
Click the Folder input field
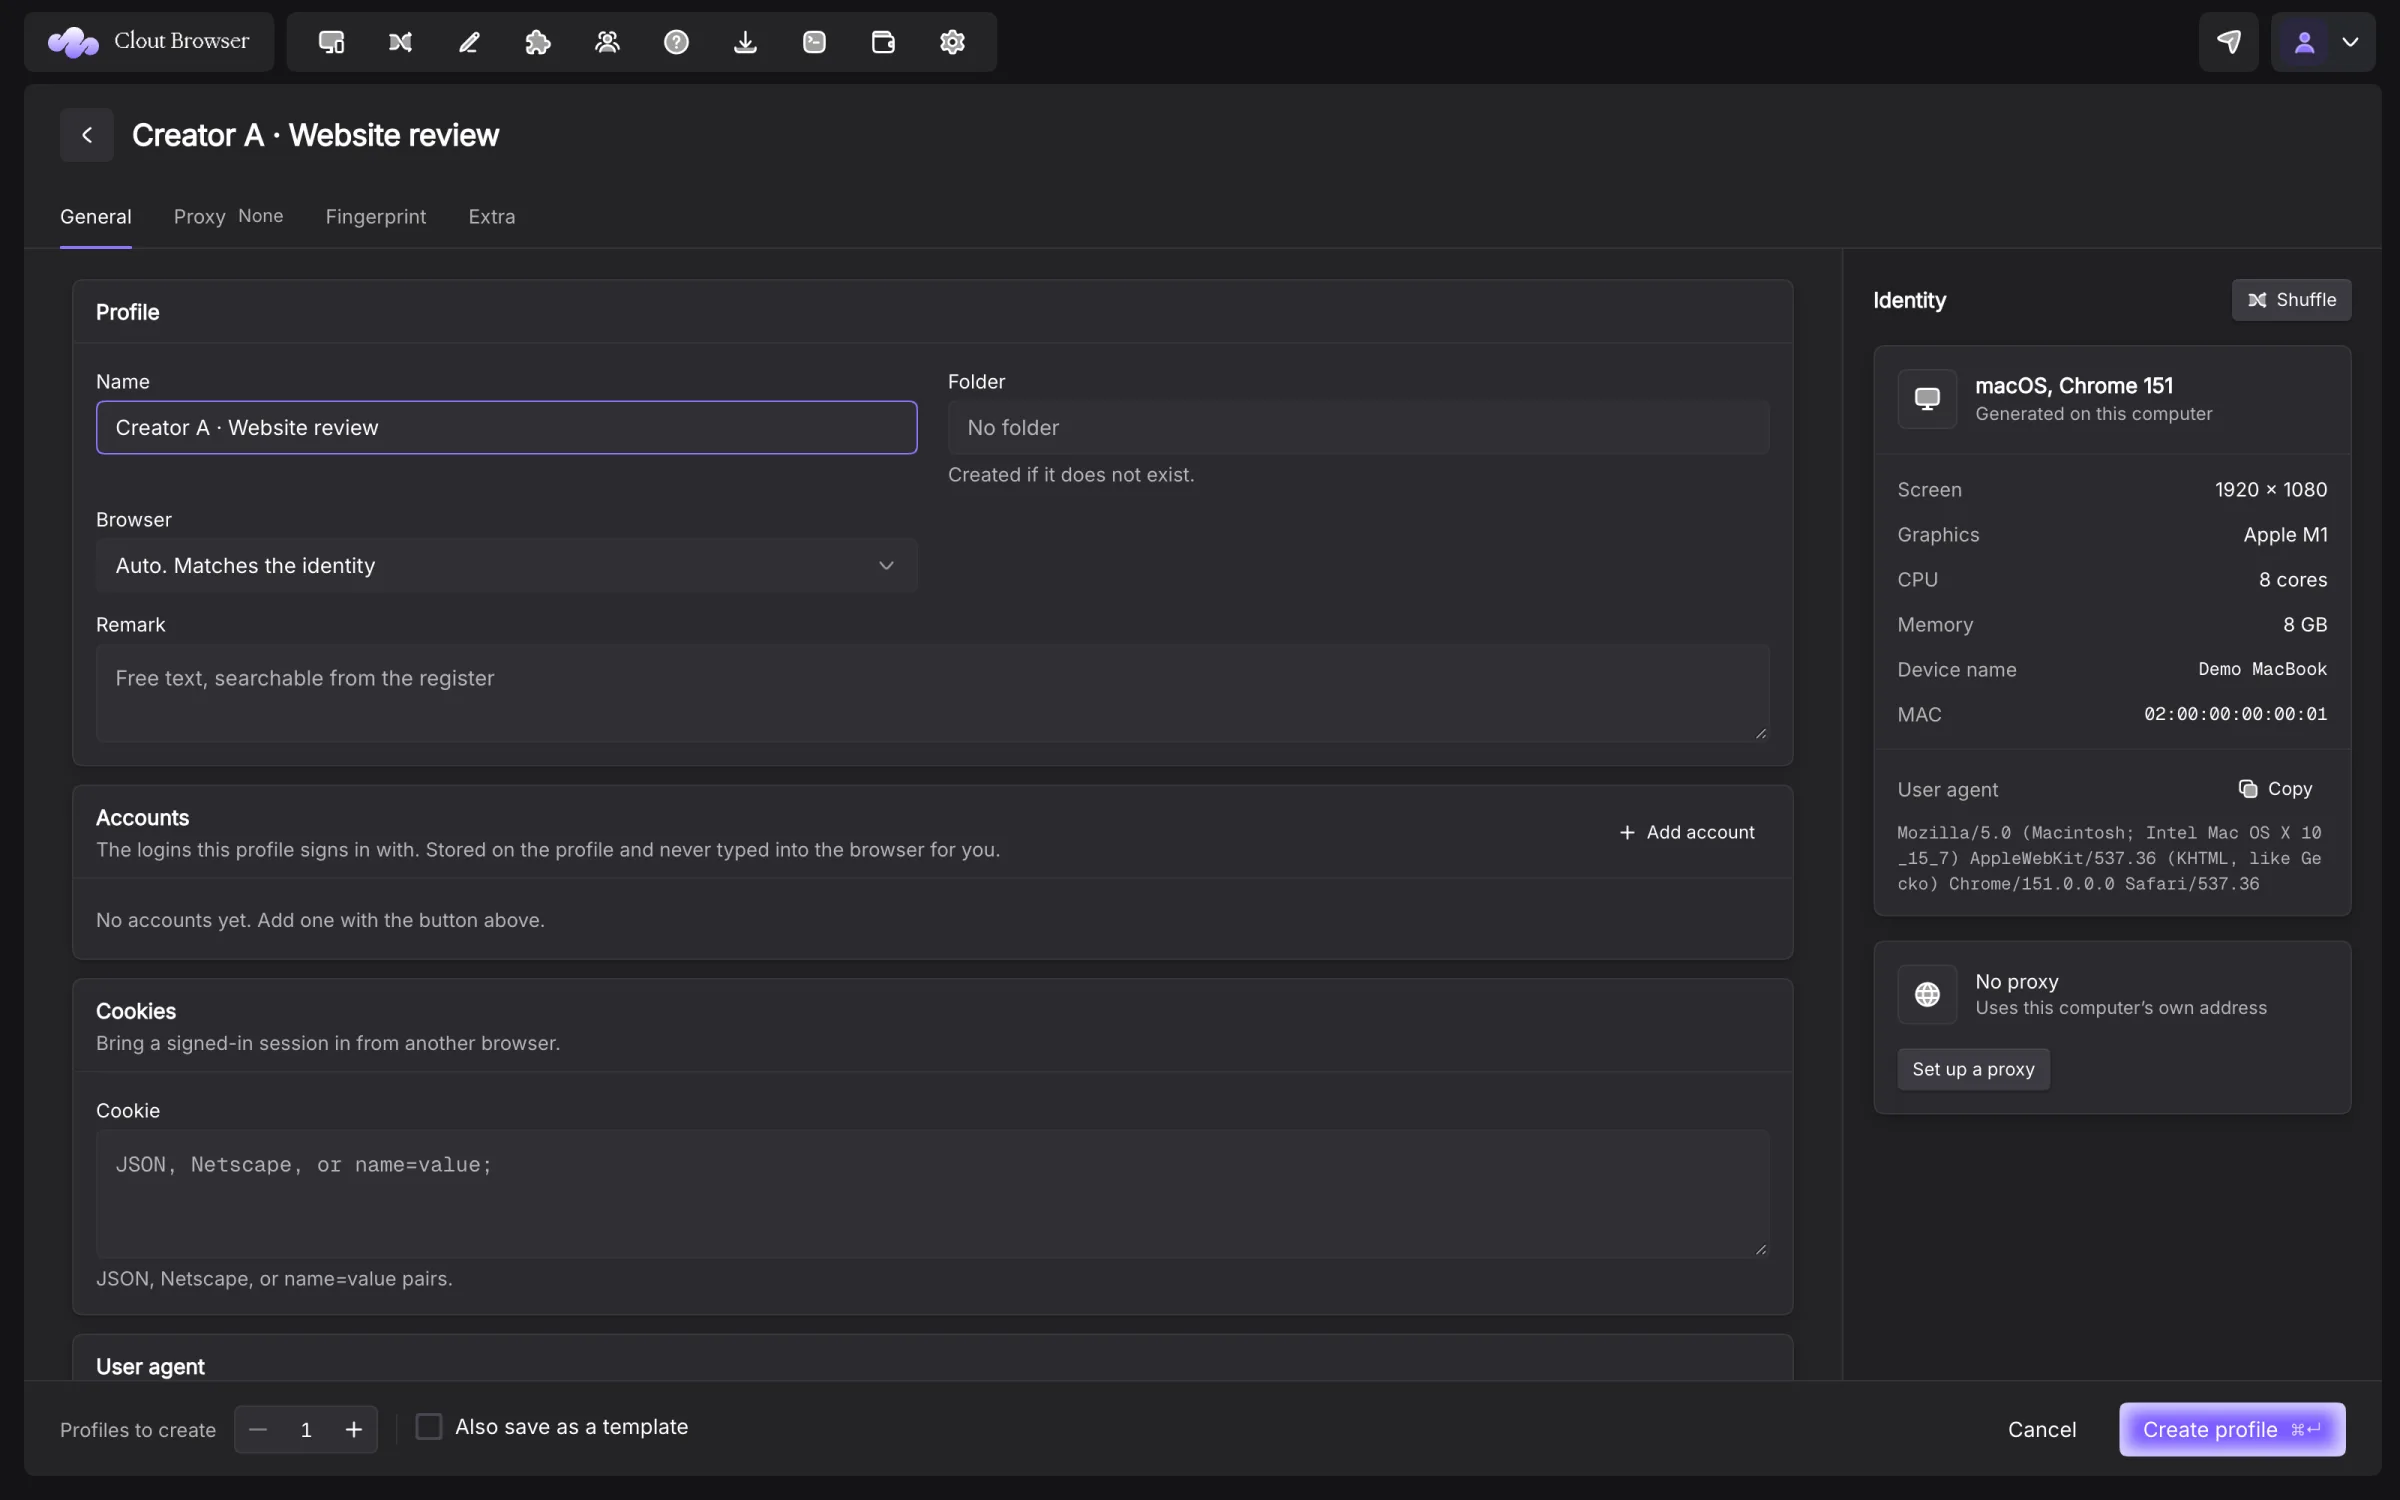(1358, 428)
